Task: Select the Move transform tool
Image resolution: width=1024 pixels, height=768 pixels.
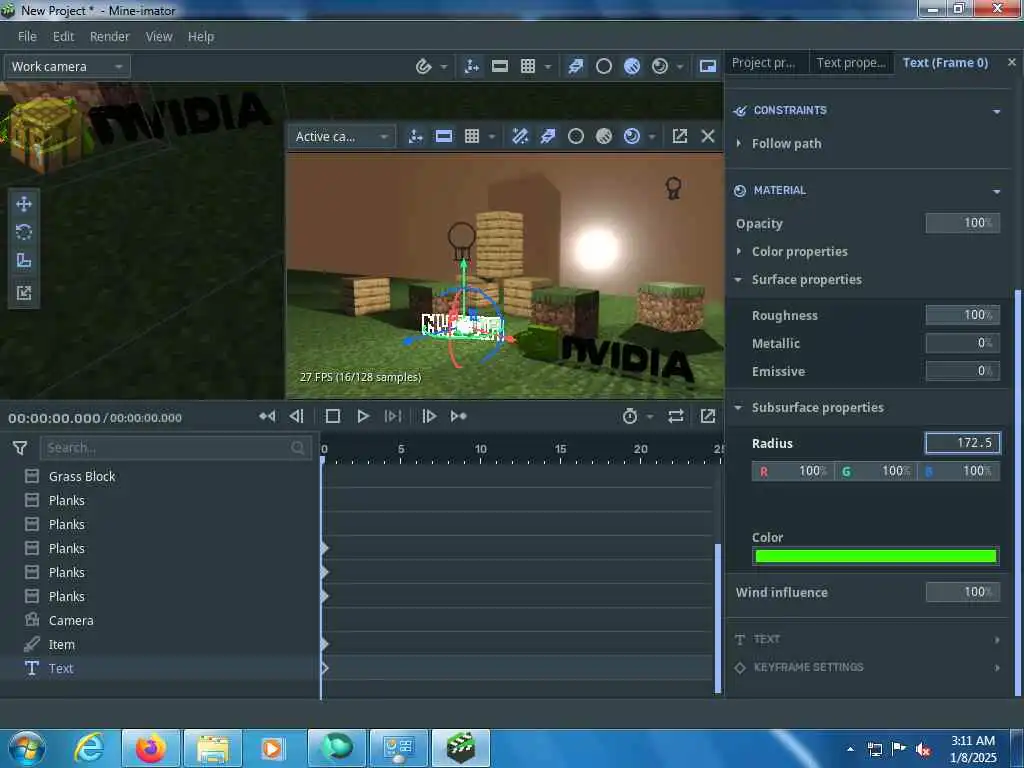Action: 24,204
